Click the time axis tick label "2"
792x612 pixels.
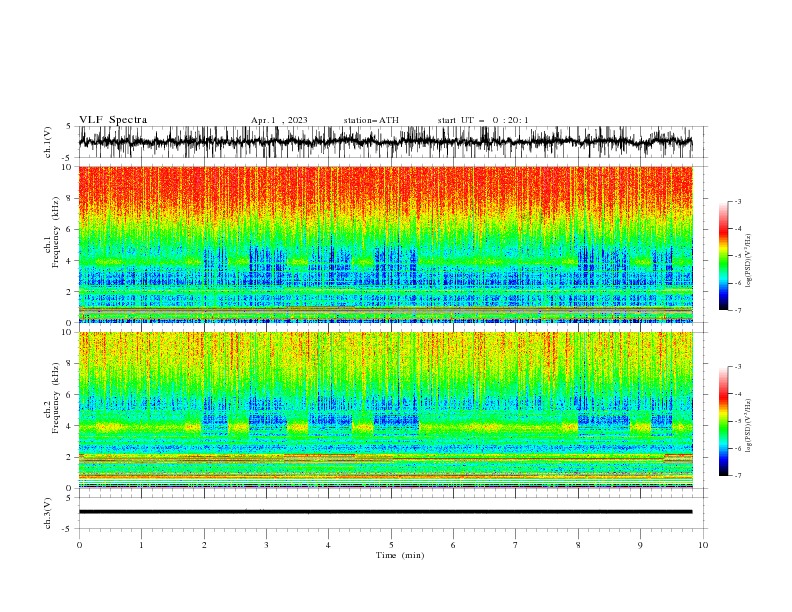[x=204, y=545]
